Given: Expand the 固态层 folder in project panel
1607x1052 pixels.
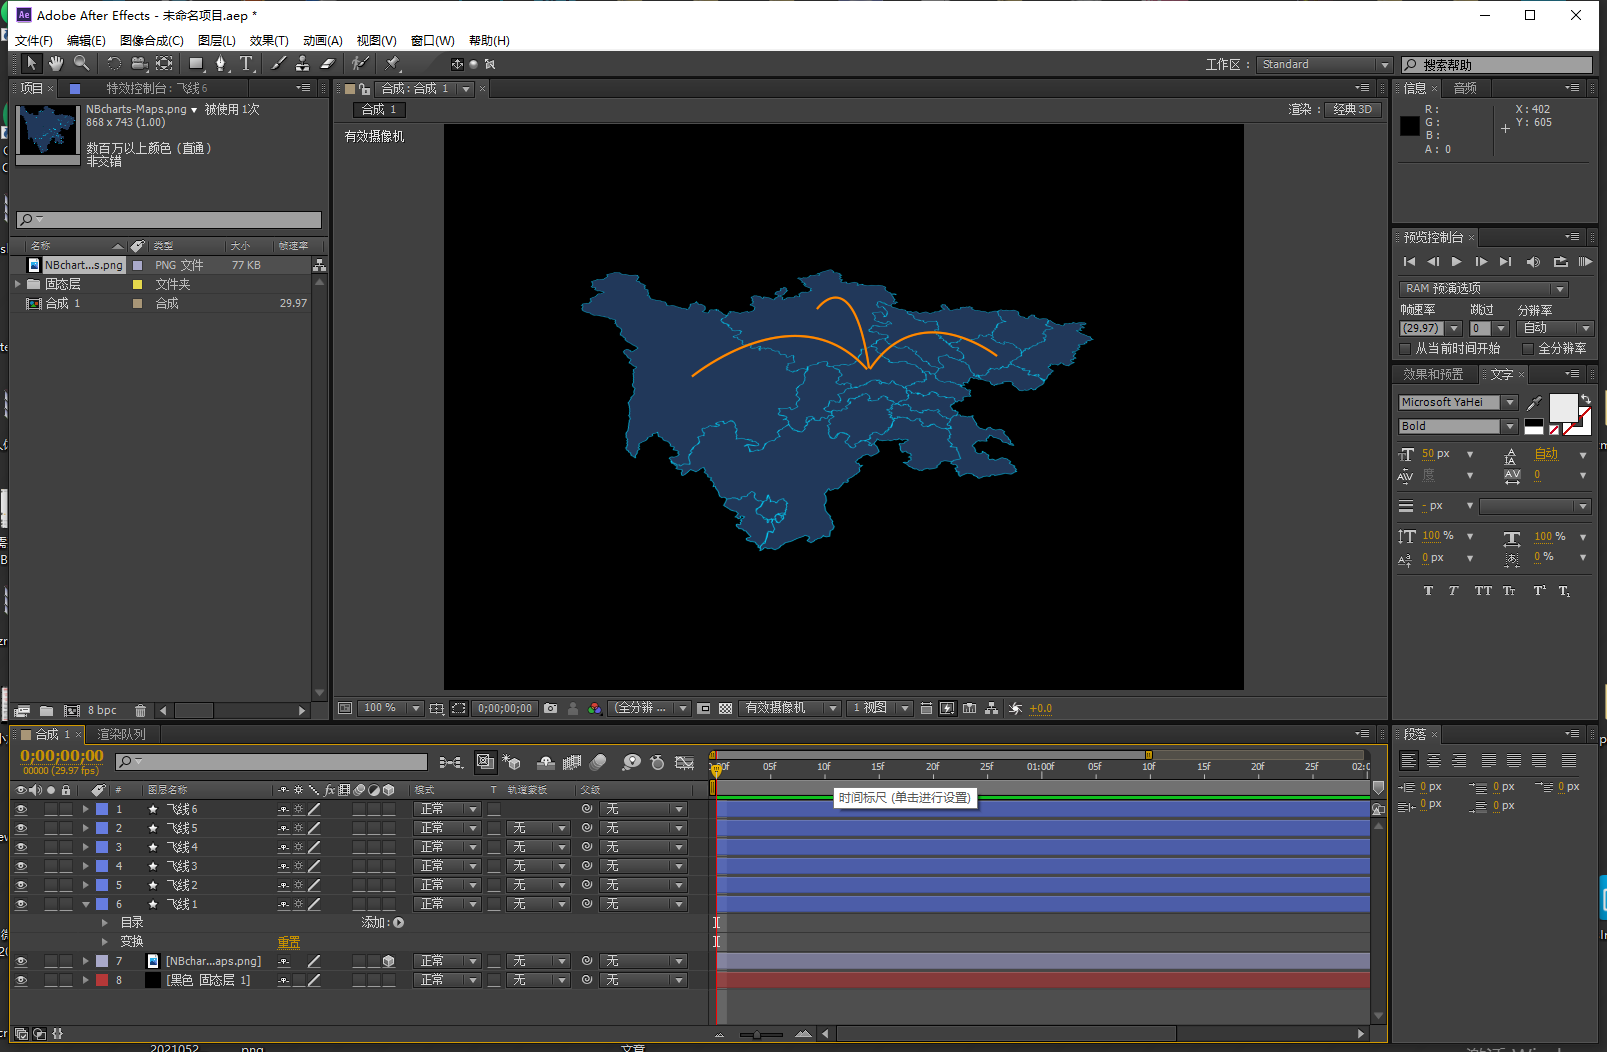Looking at the screenshot, I should [18, 284].
